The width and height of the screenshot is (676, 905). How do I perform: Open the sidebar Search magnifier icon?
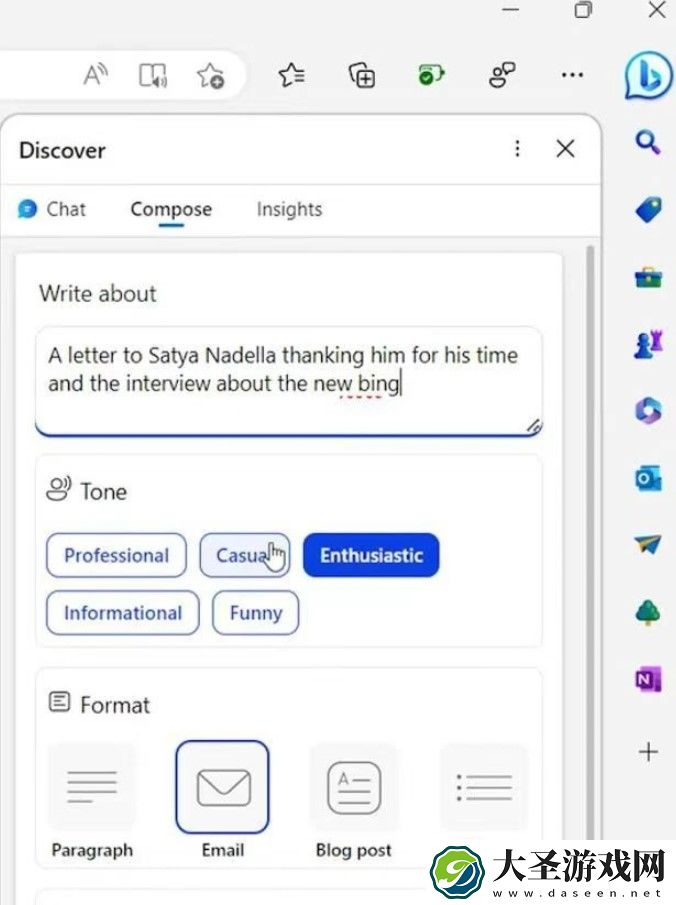(x=648, y=142)
